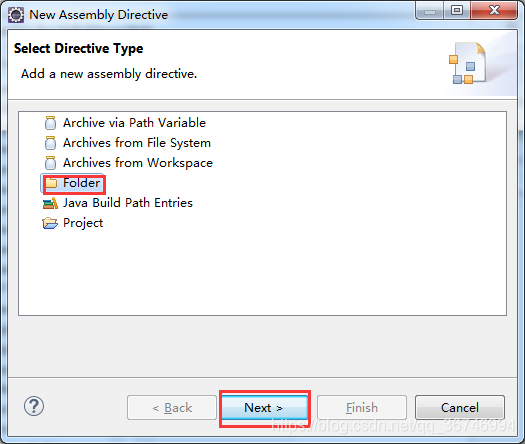Select Java Build Path Entries directive

(128, 203)
